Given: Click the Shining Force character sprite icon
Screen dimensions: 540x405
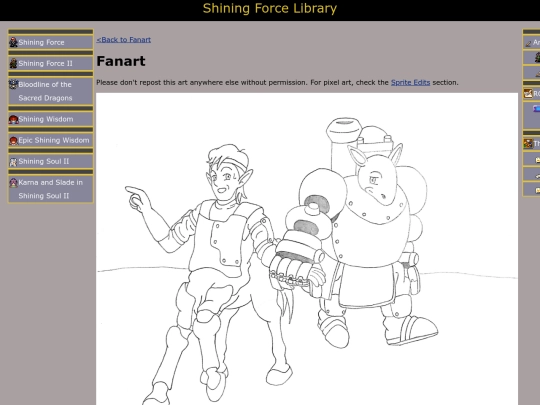Looking at the screenshot, I should coord(13,42).
